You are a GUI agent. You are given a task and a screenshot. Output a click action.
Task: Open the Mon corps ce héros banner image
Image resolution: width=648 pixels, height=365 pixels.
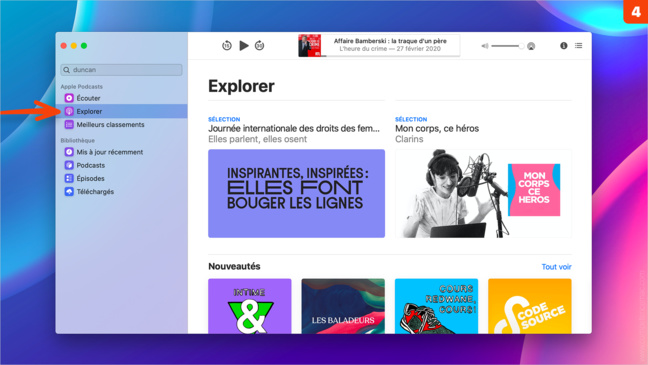click(483, 193)
